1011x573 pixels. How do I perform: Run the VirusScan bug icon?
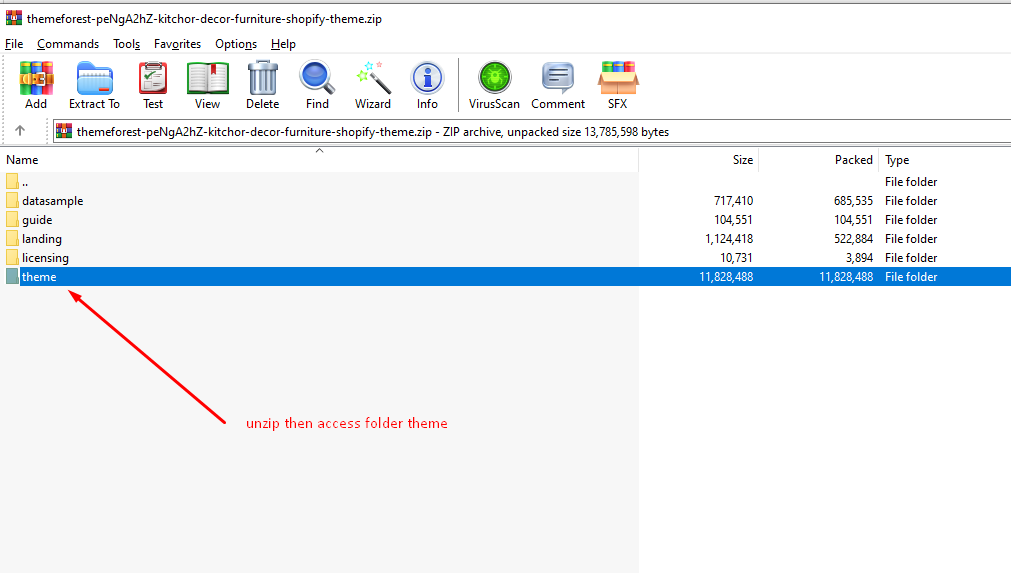[x=495, y=78]
